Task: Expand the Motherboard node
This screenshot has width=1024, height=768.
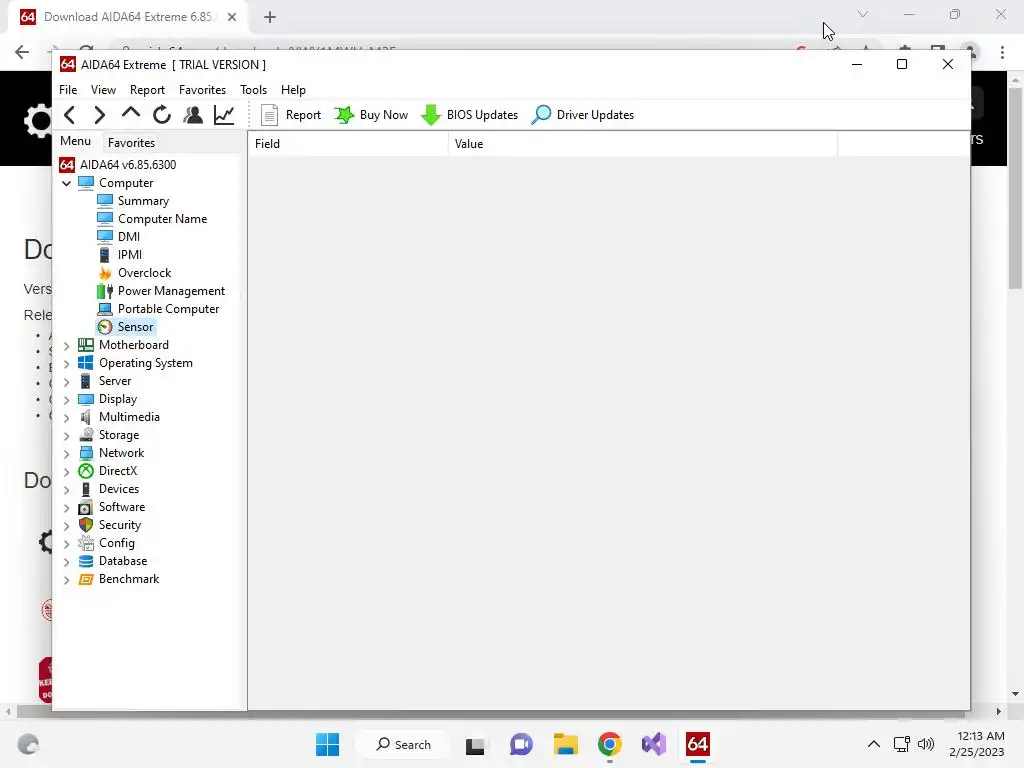Action: tap(66, 345)
